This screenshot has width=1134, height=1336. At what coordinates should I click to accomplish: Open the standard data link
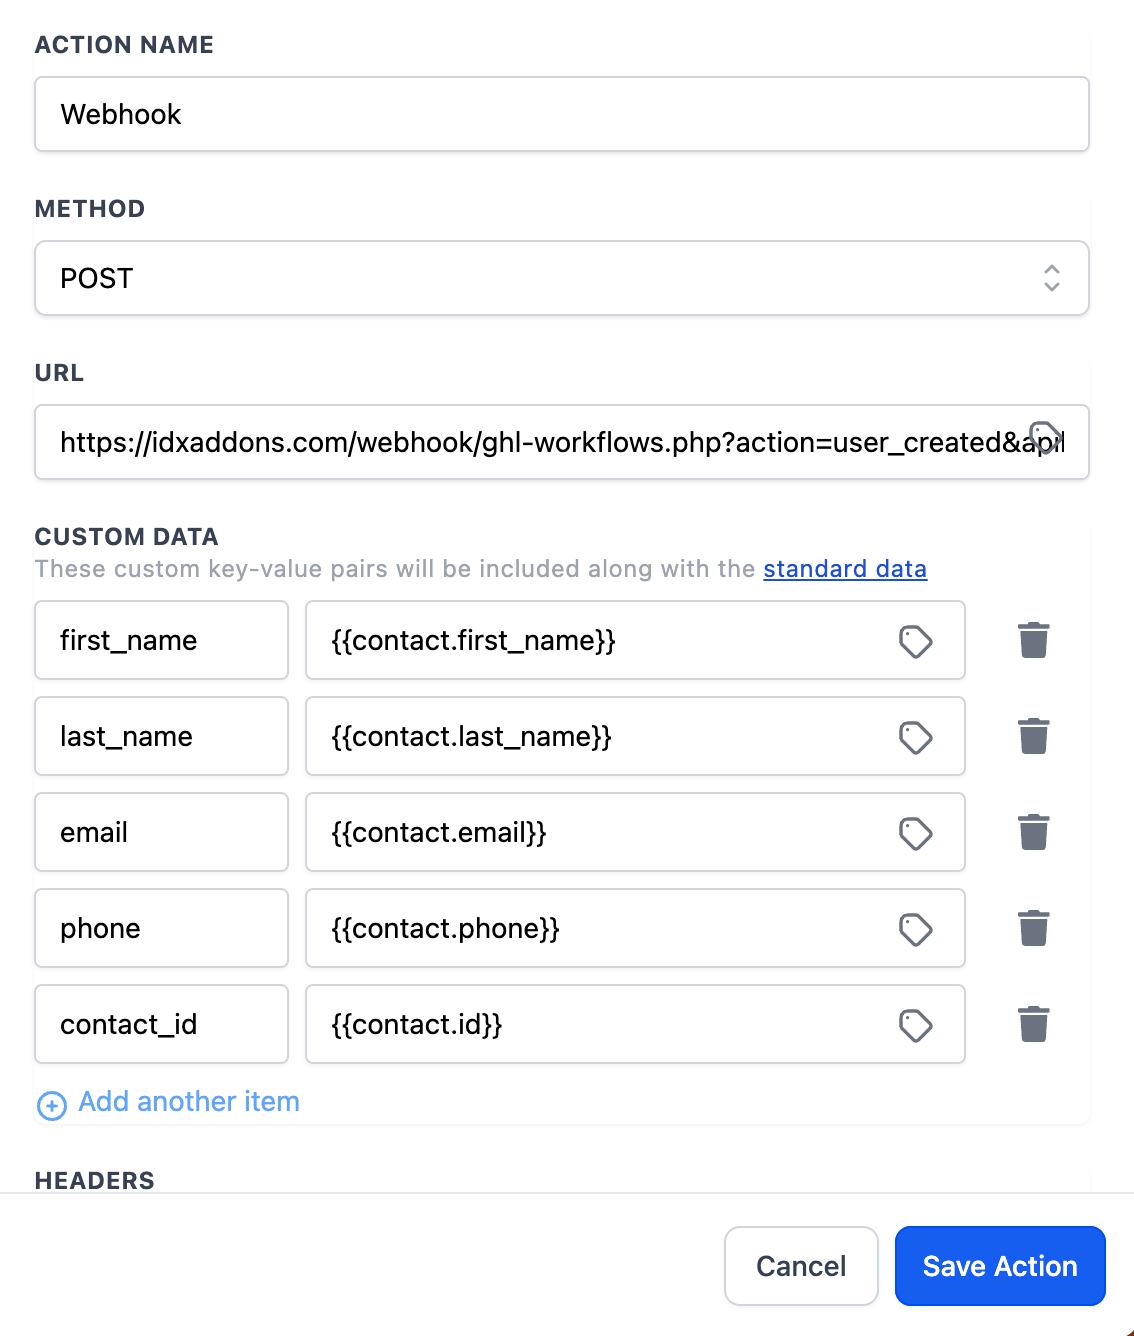[844, 569]
